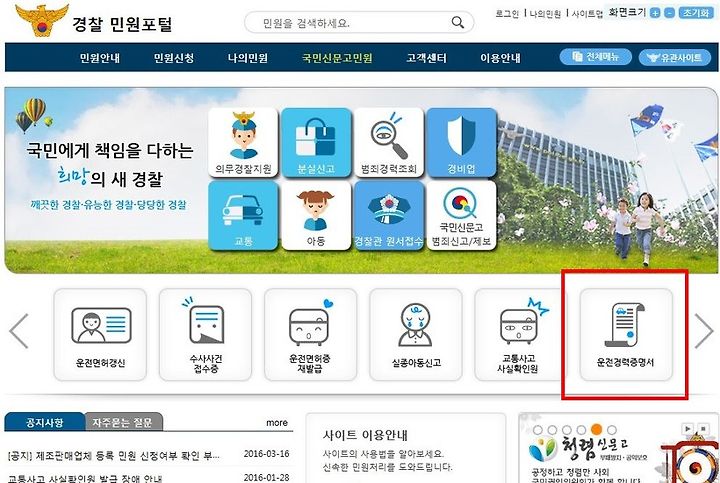Click the 로그인 link
This screenshot has height=483, width=720.
507,14
